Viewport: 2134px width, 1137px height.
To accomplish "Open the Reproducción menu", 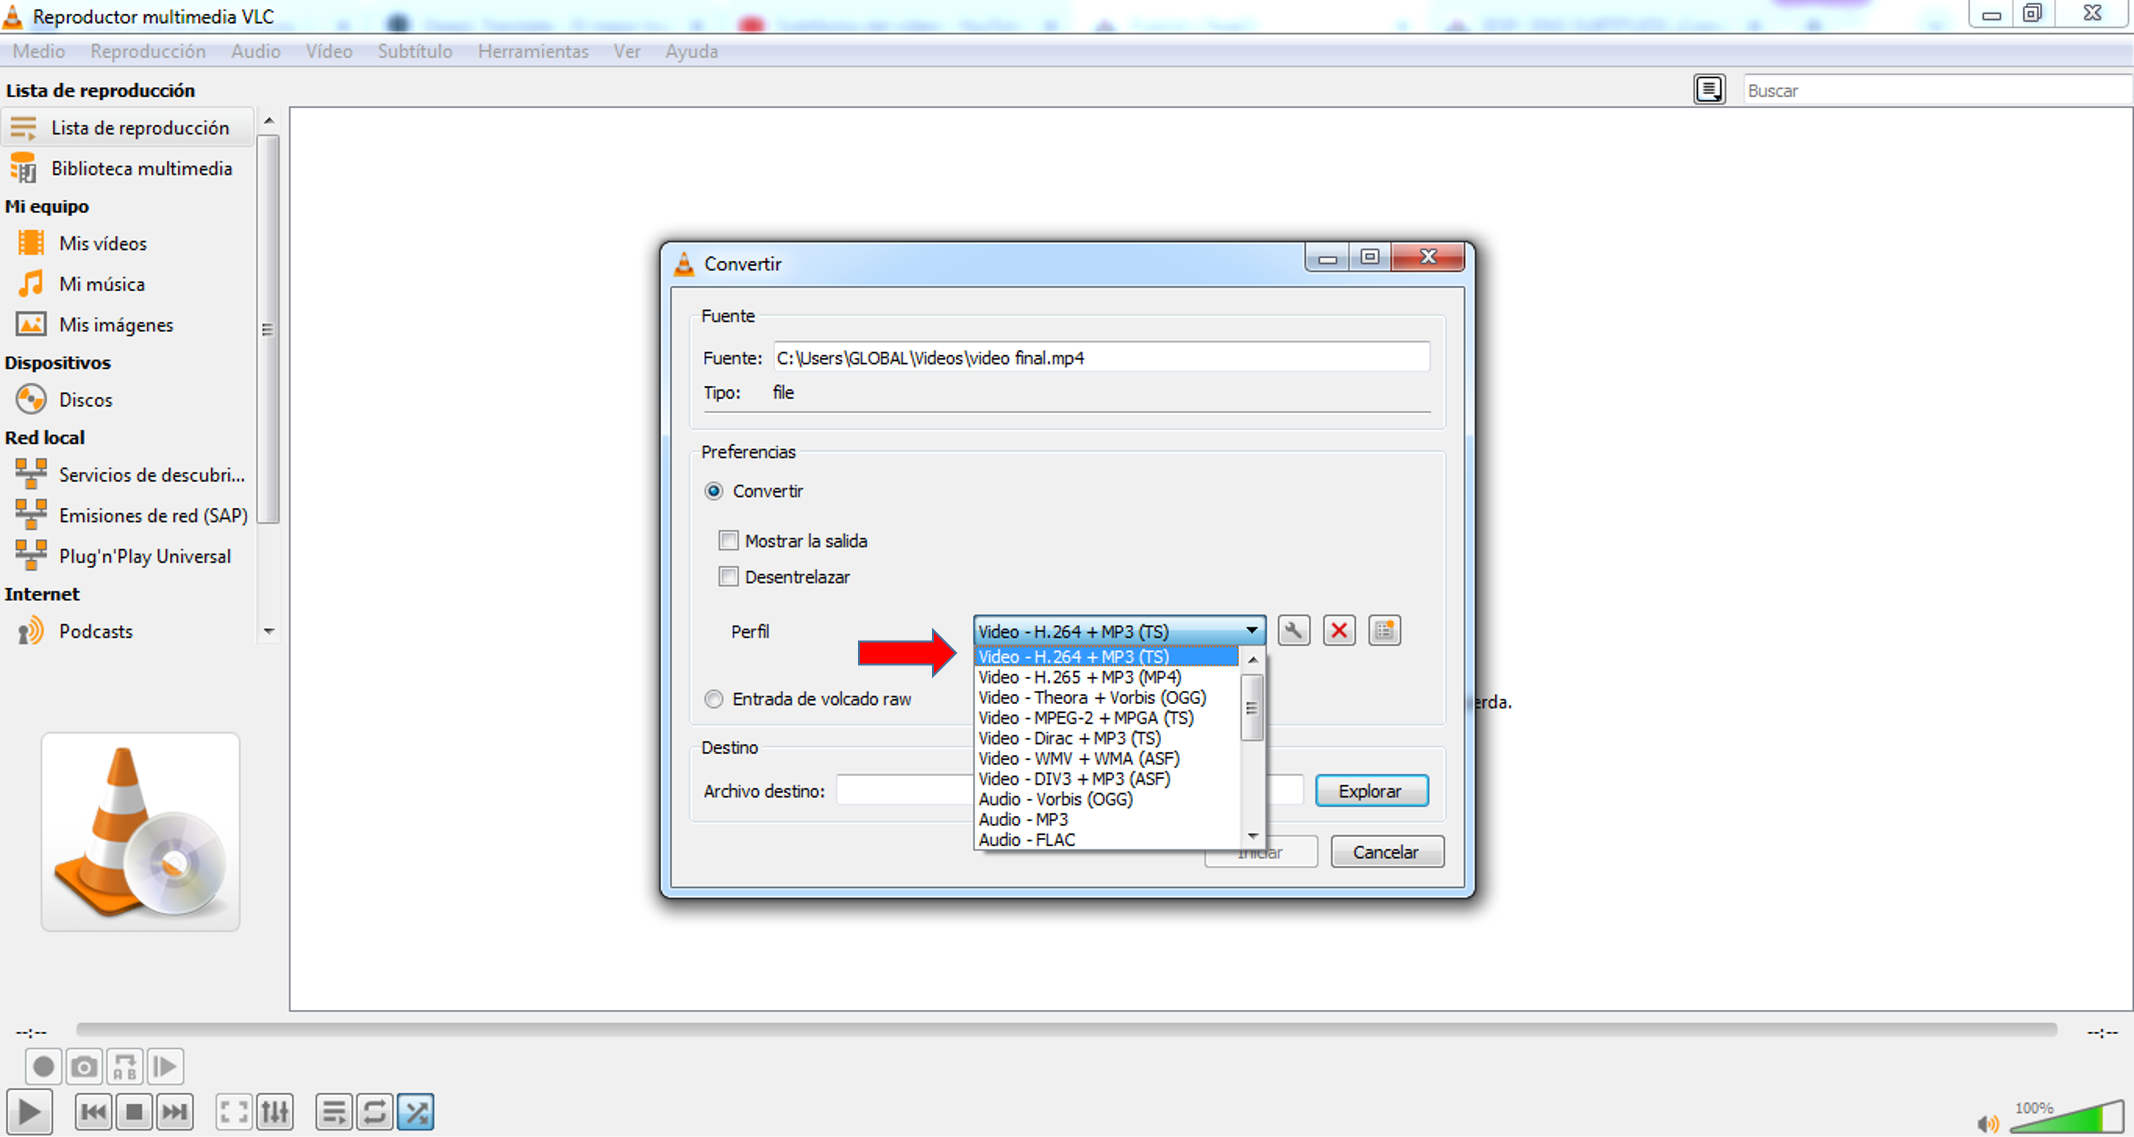I will coord(148,51).
